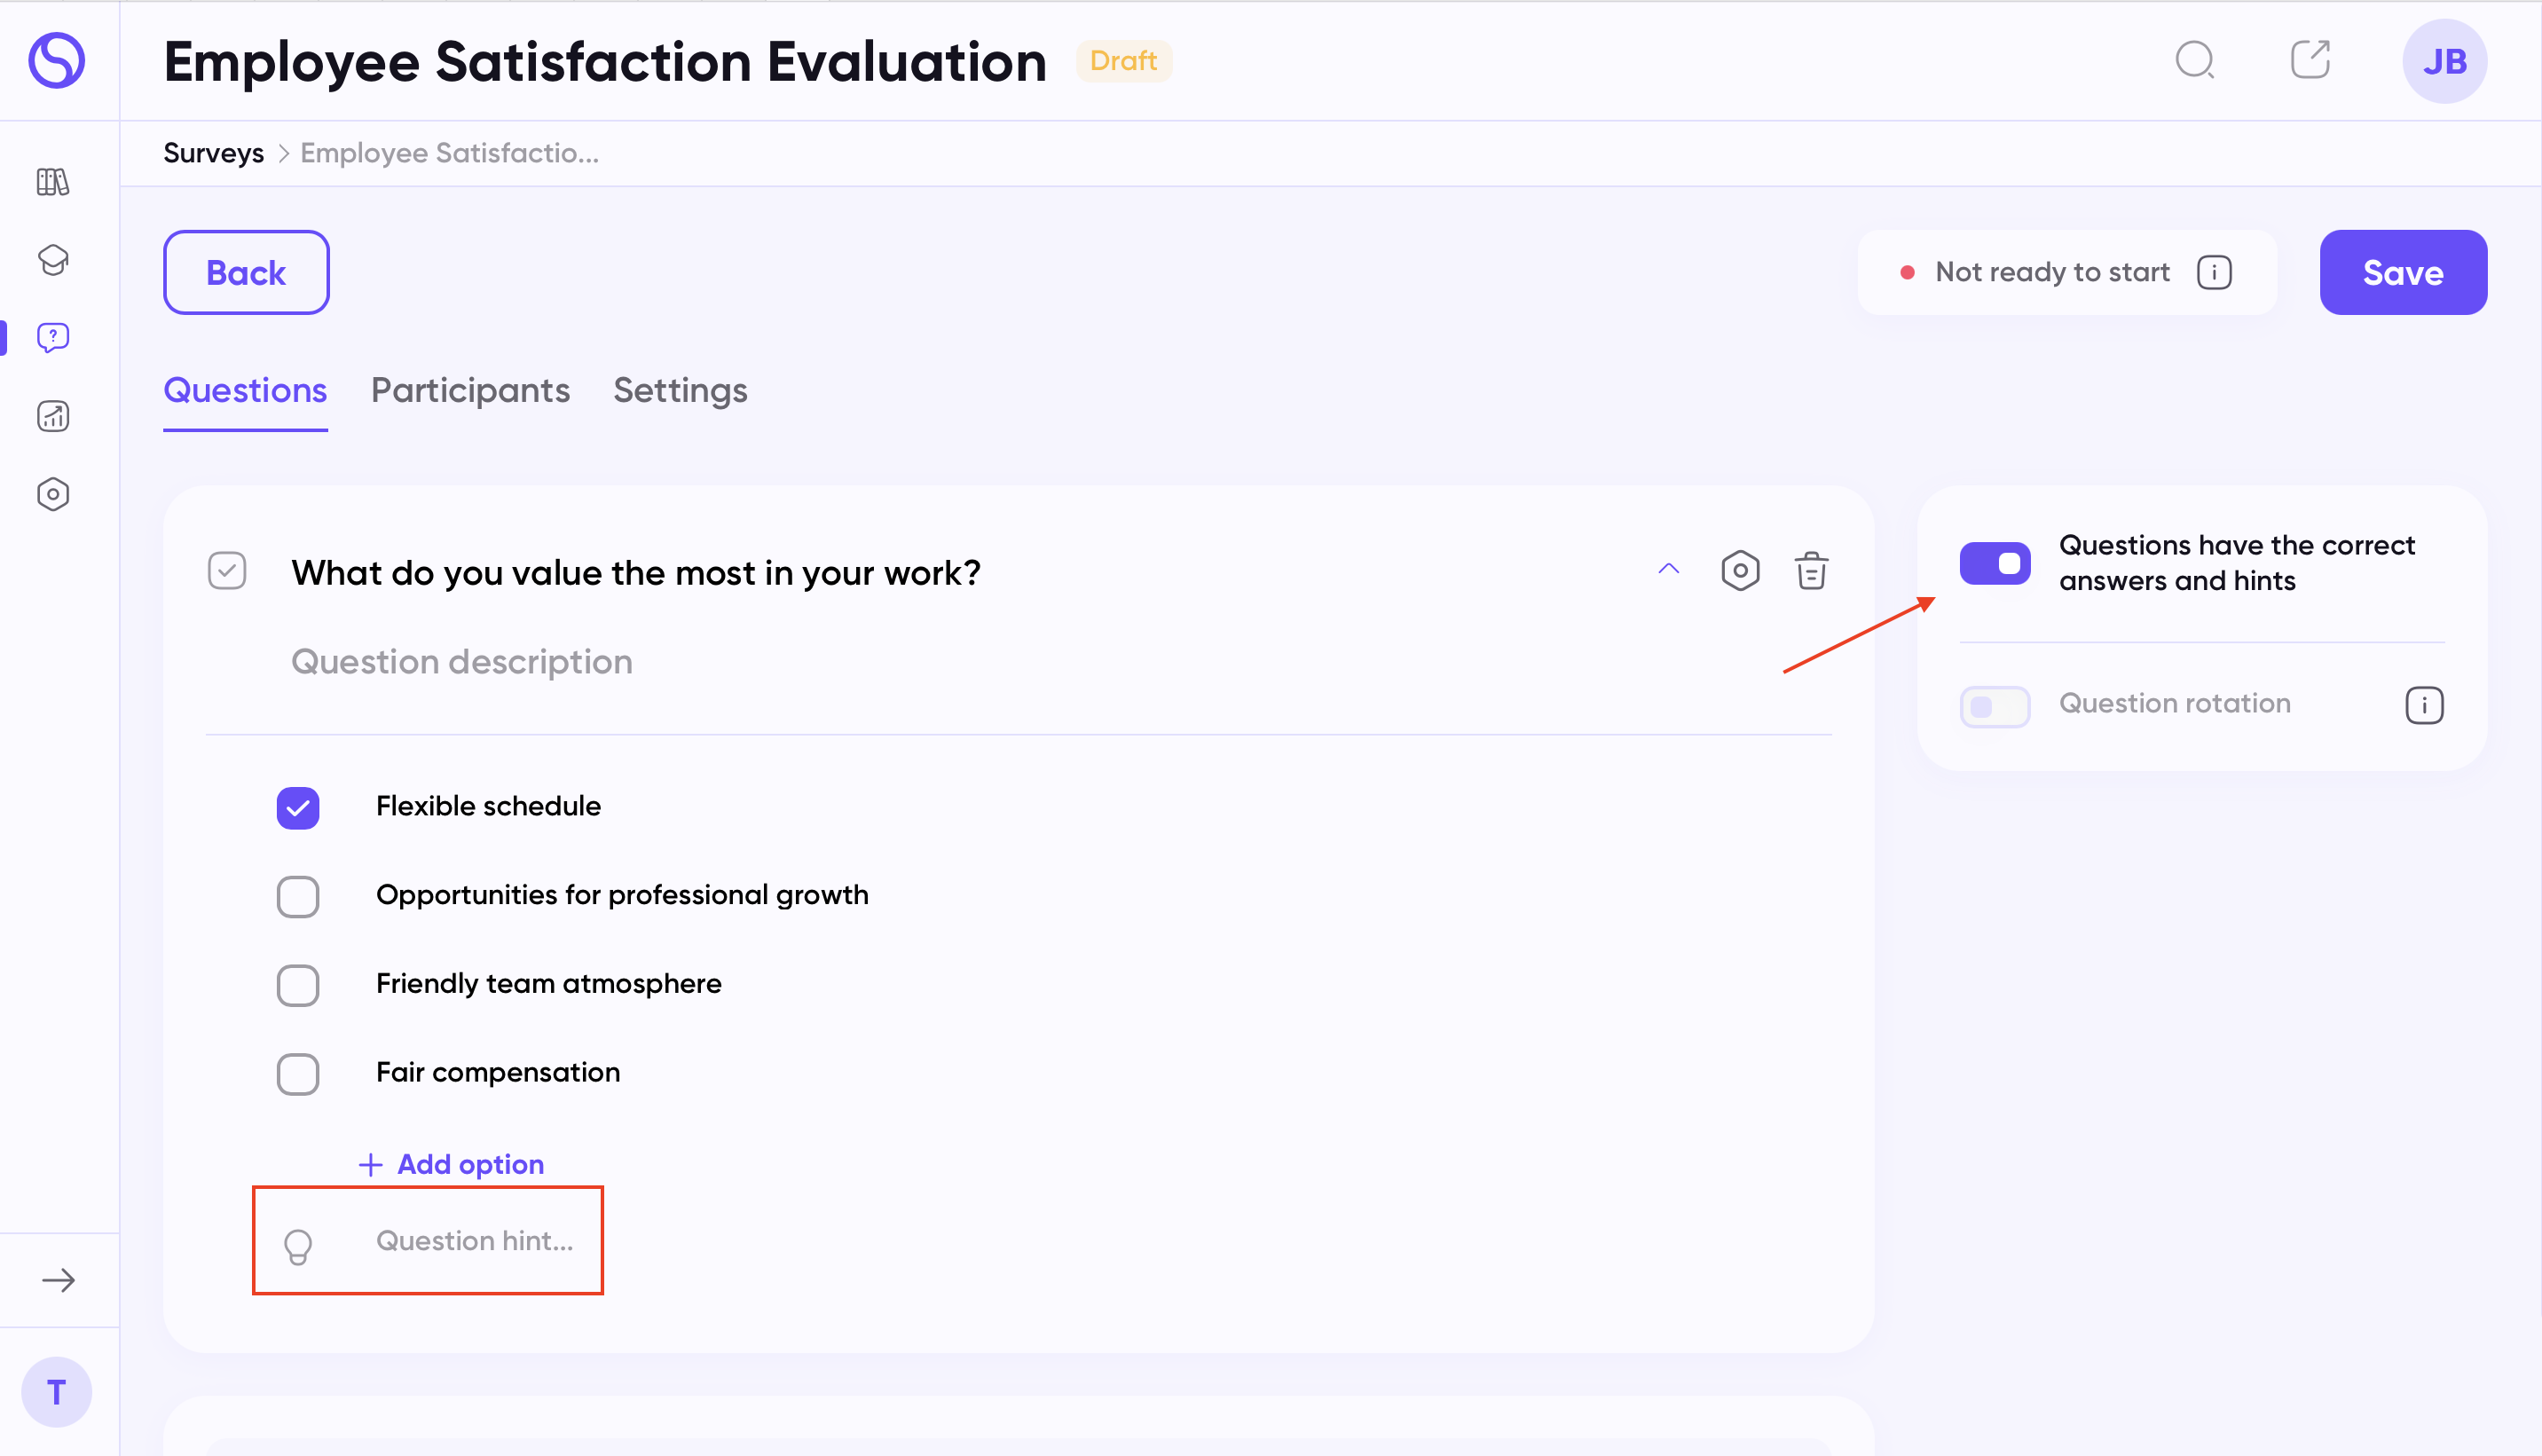Open question settings hexagon icon
Screen dimensions: 2542x1456
(x=1740, y=571)
